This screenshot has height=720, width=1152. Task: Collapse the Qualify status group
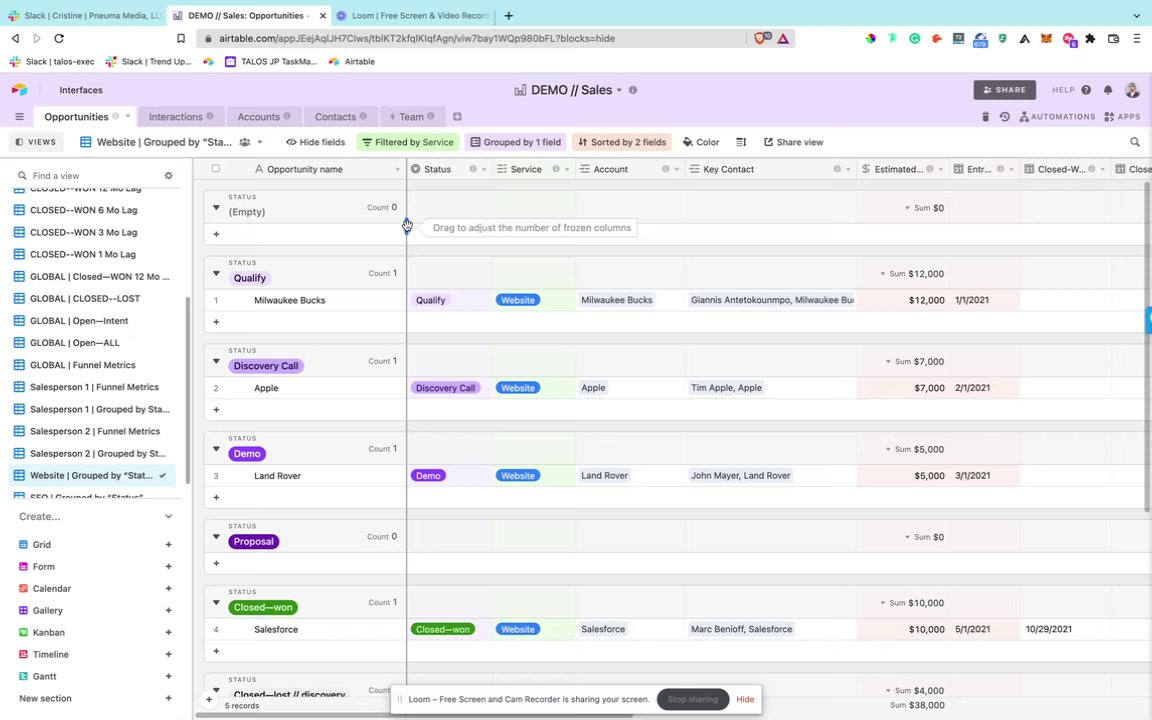(x=216, y=273)
